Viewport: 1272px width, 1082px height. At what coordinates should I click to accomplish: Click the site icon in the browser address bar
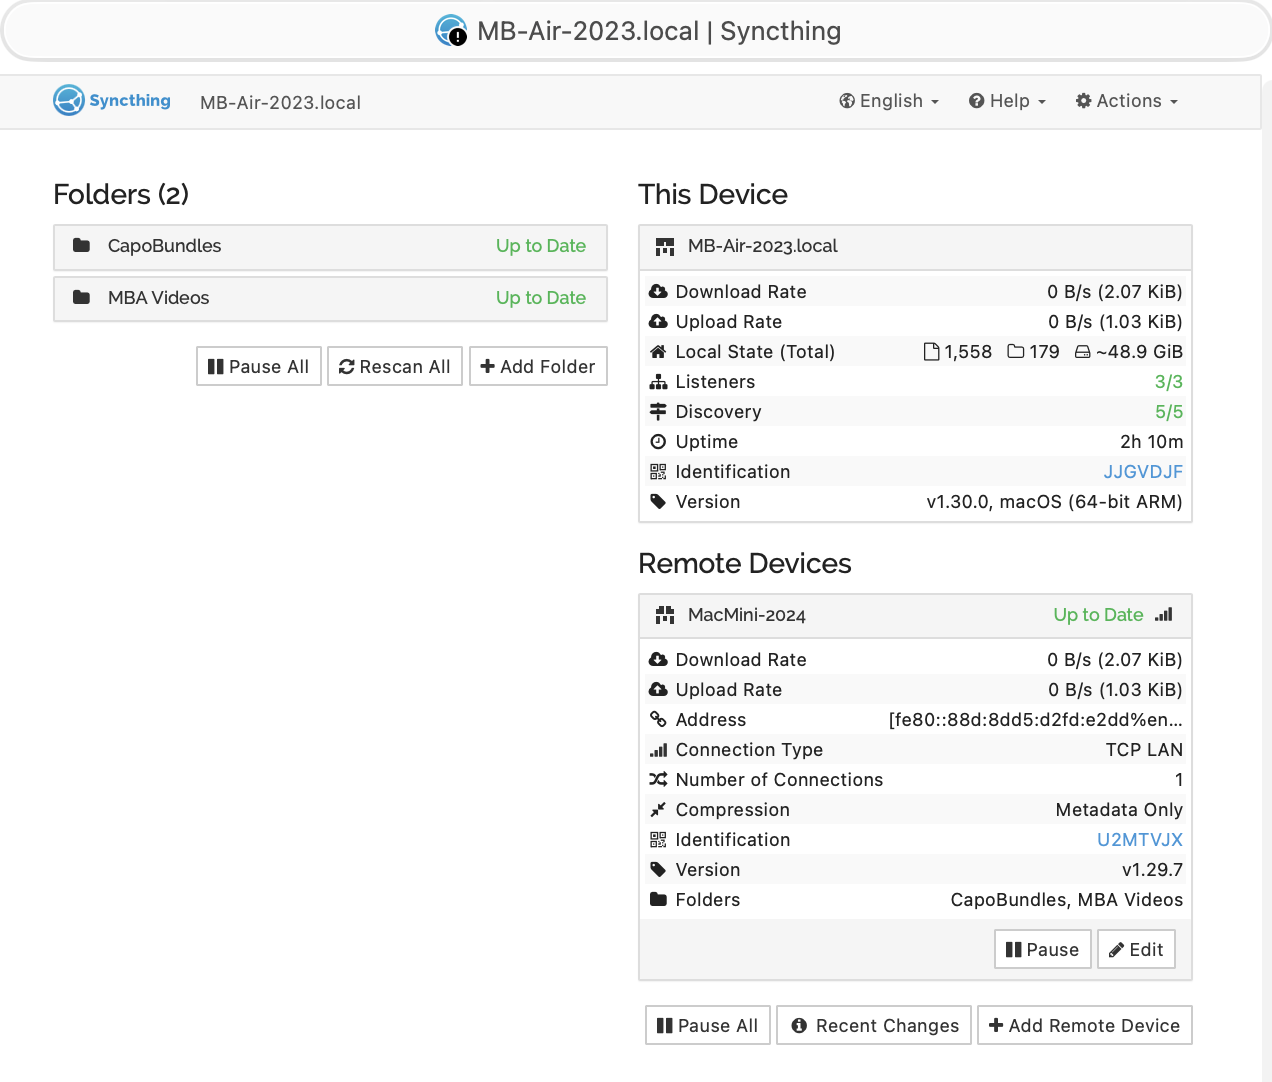click(x=451, y=31)
